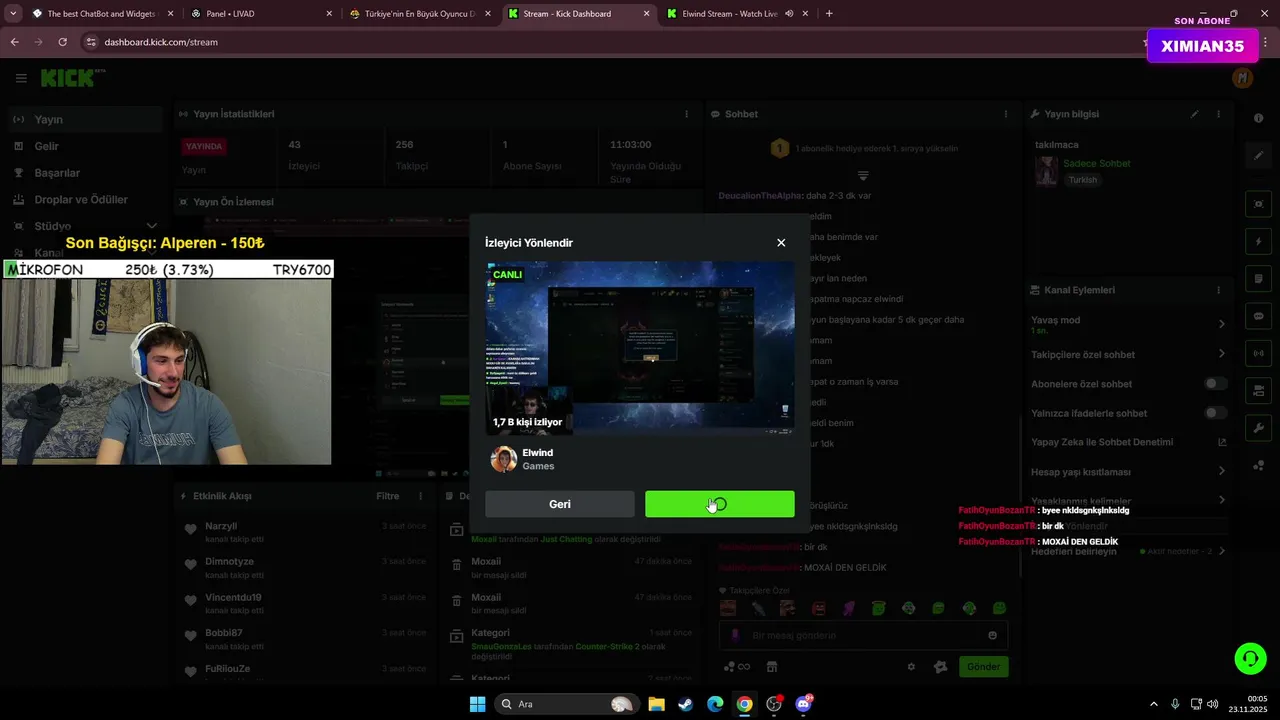Open the Windows Start menu

(x=477, y=704)
